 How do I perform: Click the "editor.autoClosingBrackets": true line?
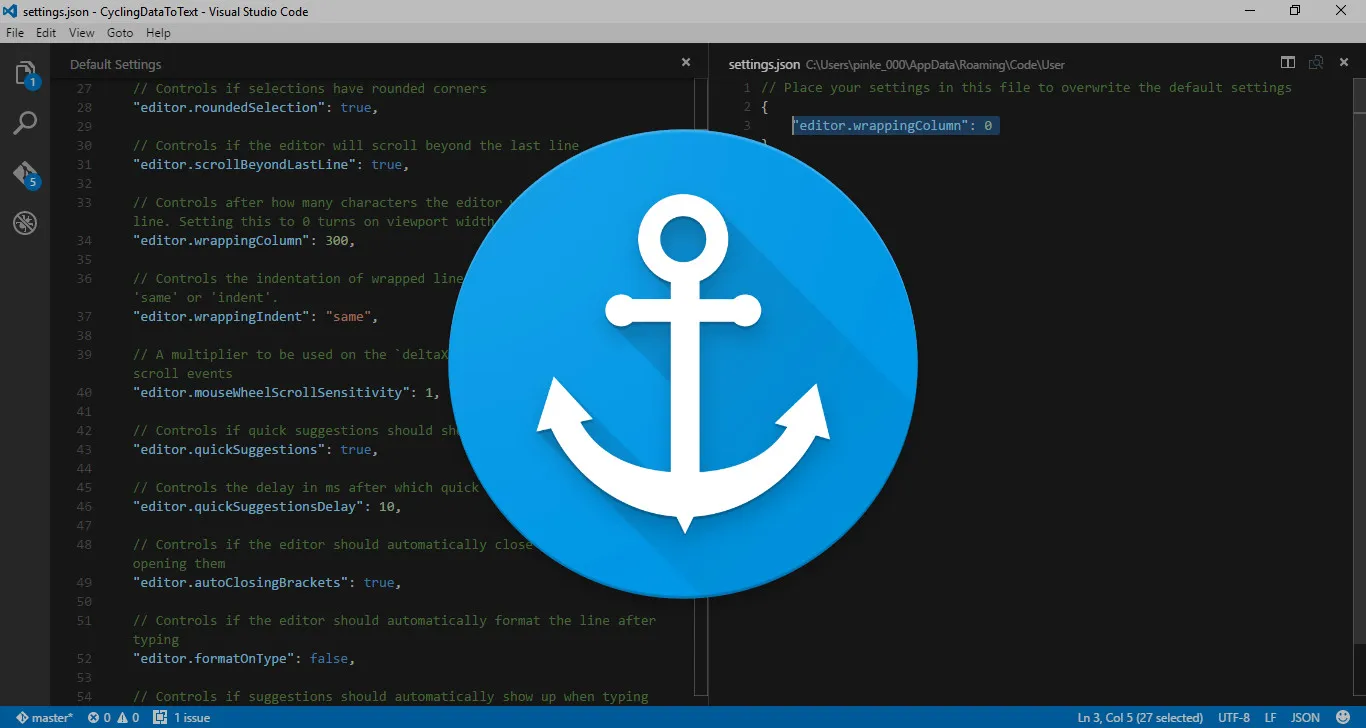[267, 582]
